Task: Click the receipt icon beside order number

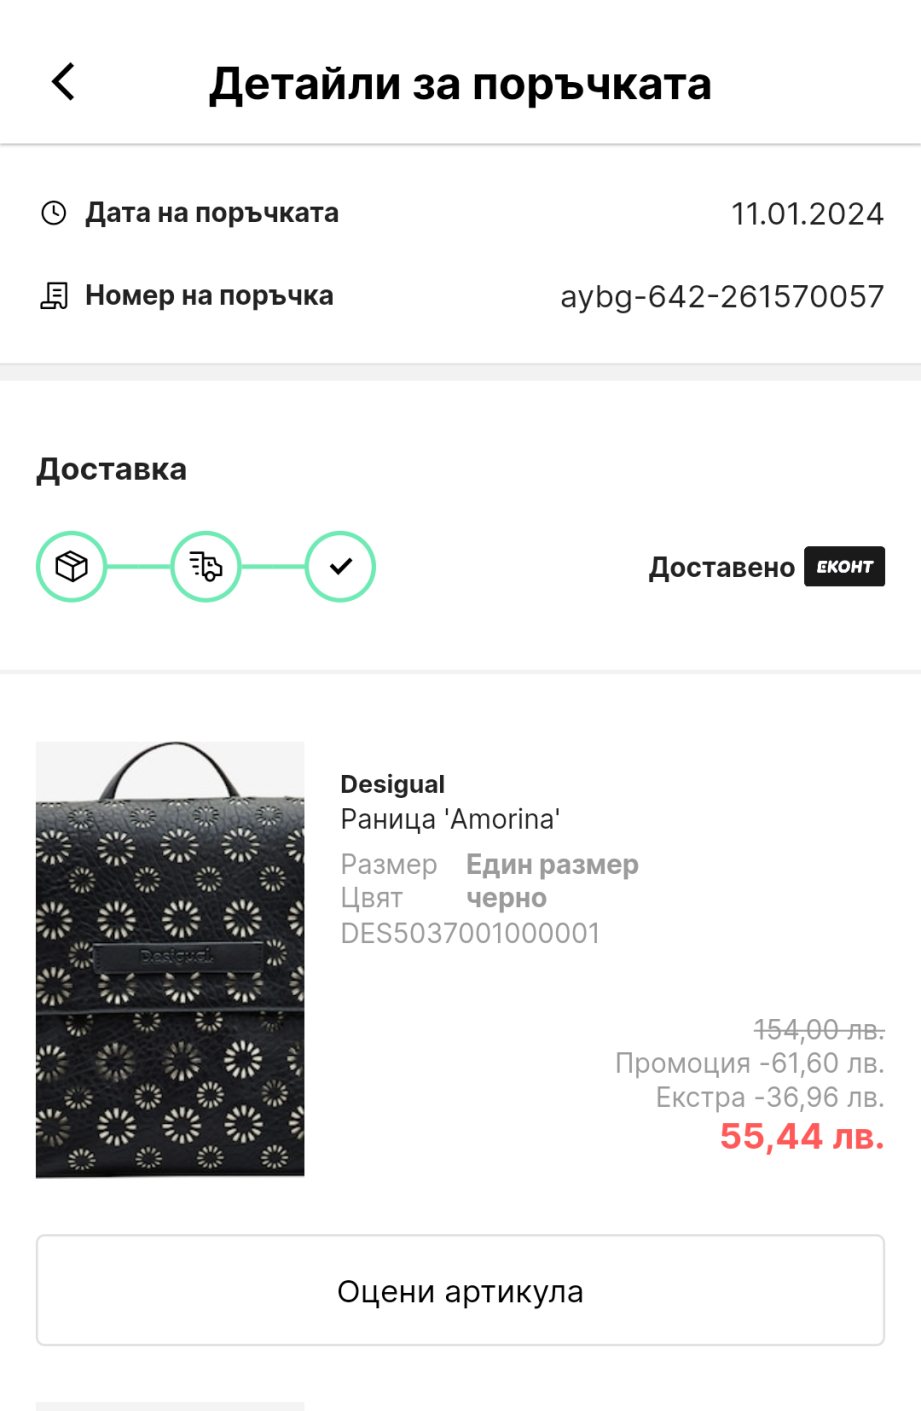Action: [54, 296]
